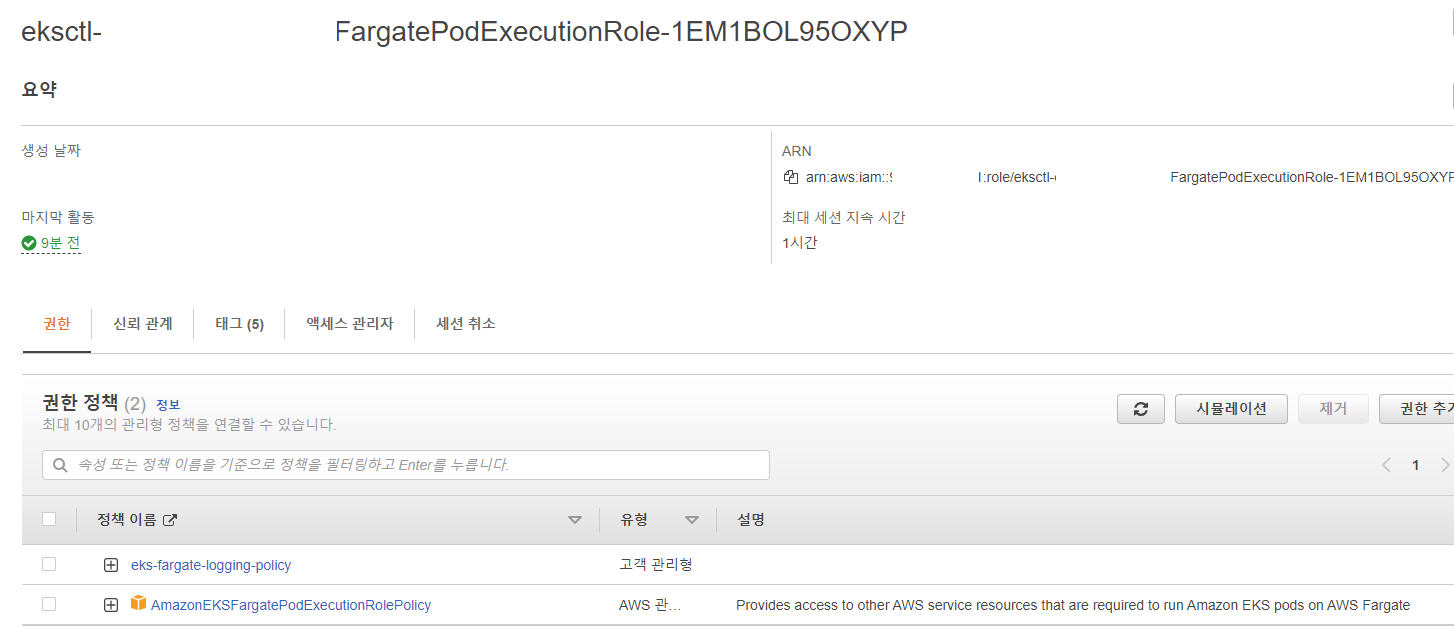Open the 세션 취소 tab
The image size is (1454, 632).
pyautogui.click(x=466, y=323)
